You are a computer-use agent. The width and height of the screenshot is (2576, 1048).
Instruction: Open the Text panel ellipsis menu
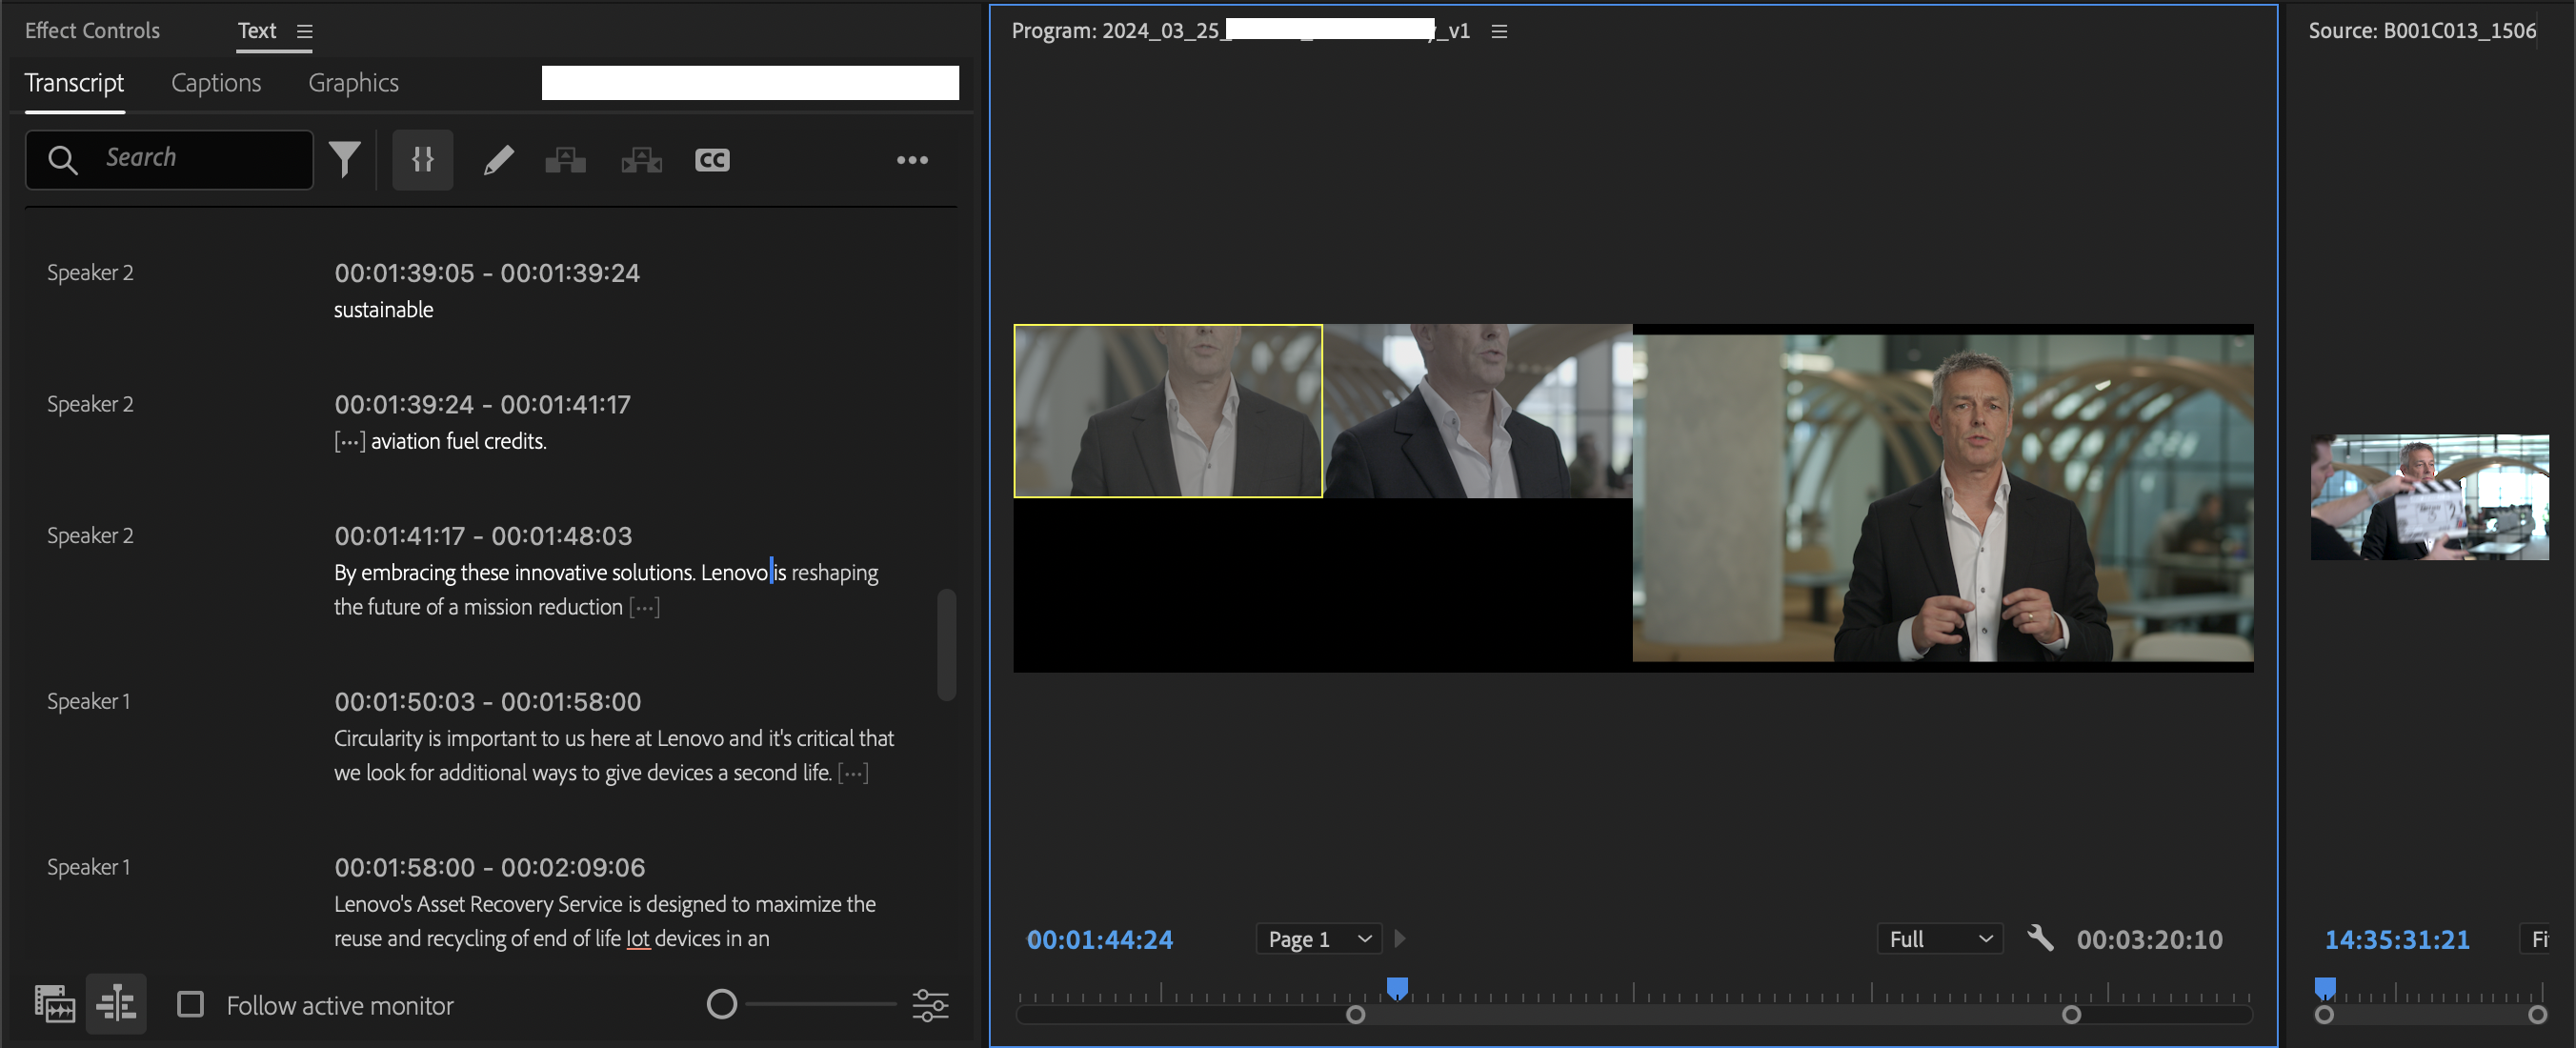[x=911, y=159]
